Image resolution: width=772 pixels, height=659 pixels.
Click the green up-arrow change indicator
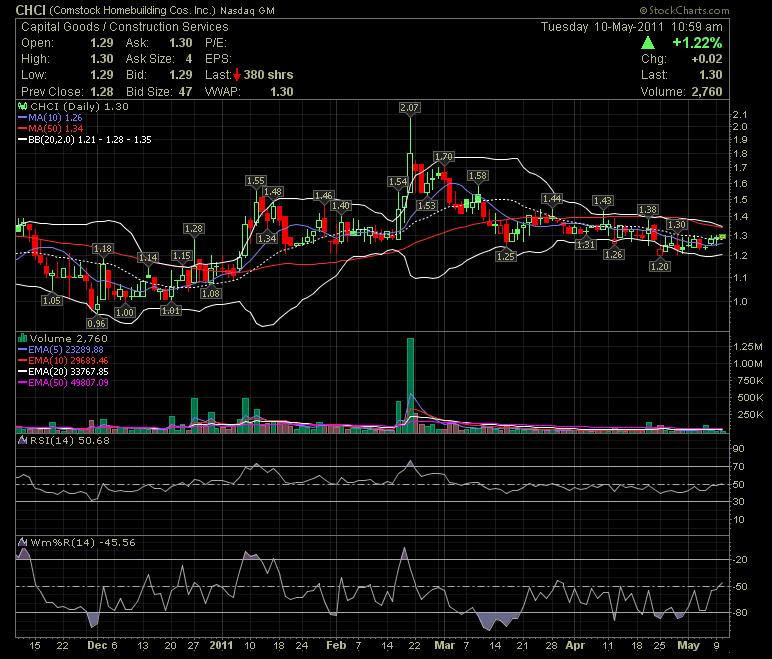[648, 43]
